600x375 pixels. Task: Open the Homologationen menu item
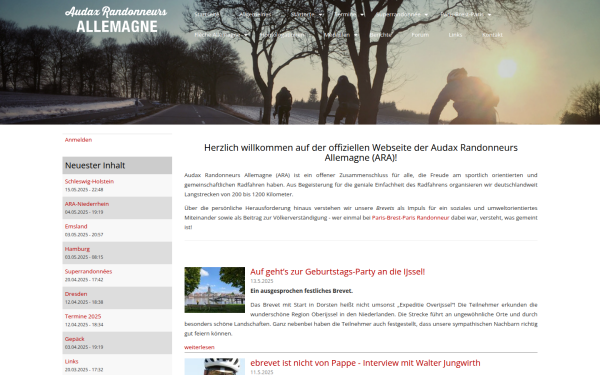(282, 35)
